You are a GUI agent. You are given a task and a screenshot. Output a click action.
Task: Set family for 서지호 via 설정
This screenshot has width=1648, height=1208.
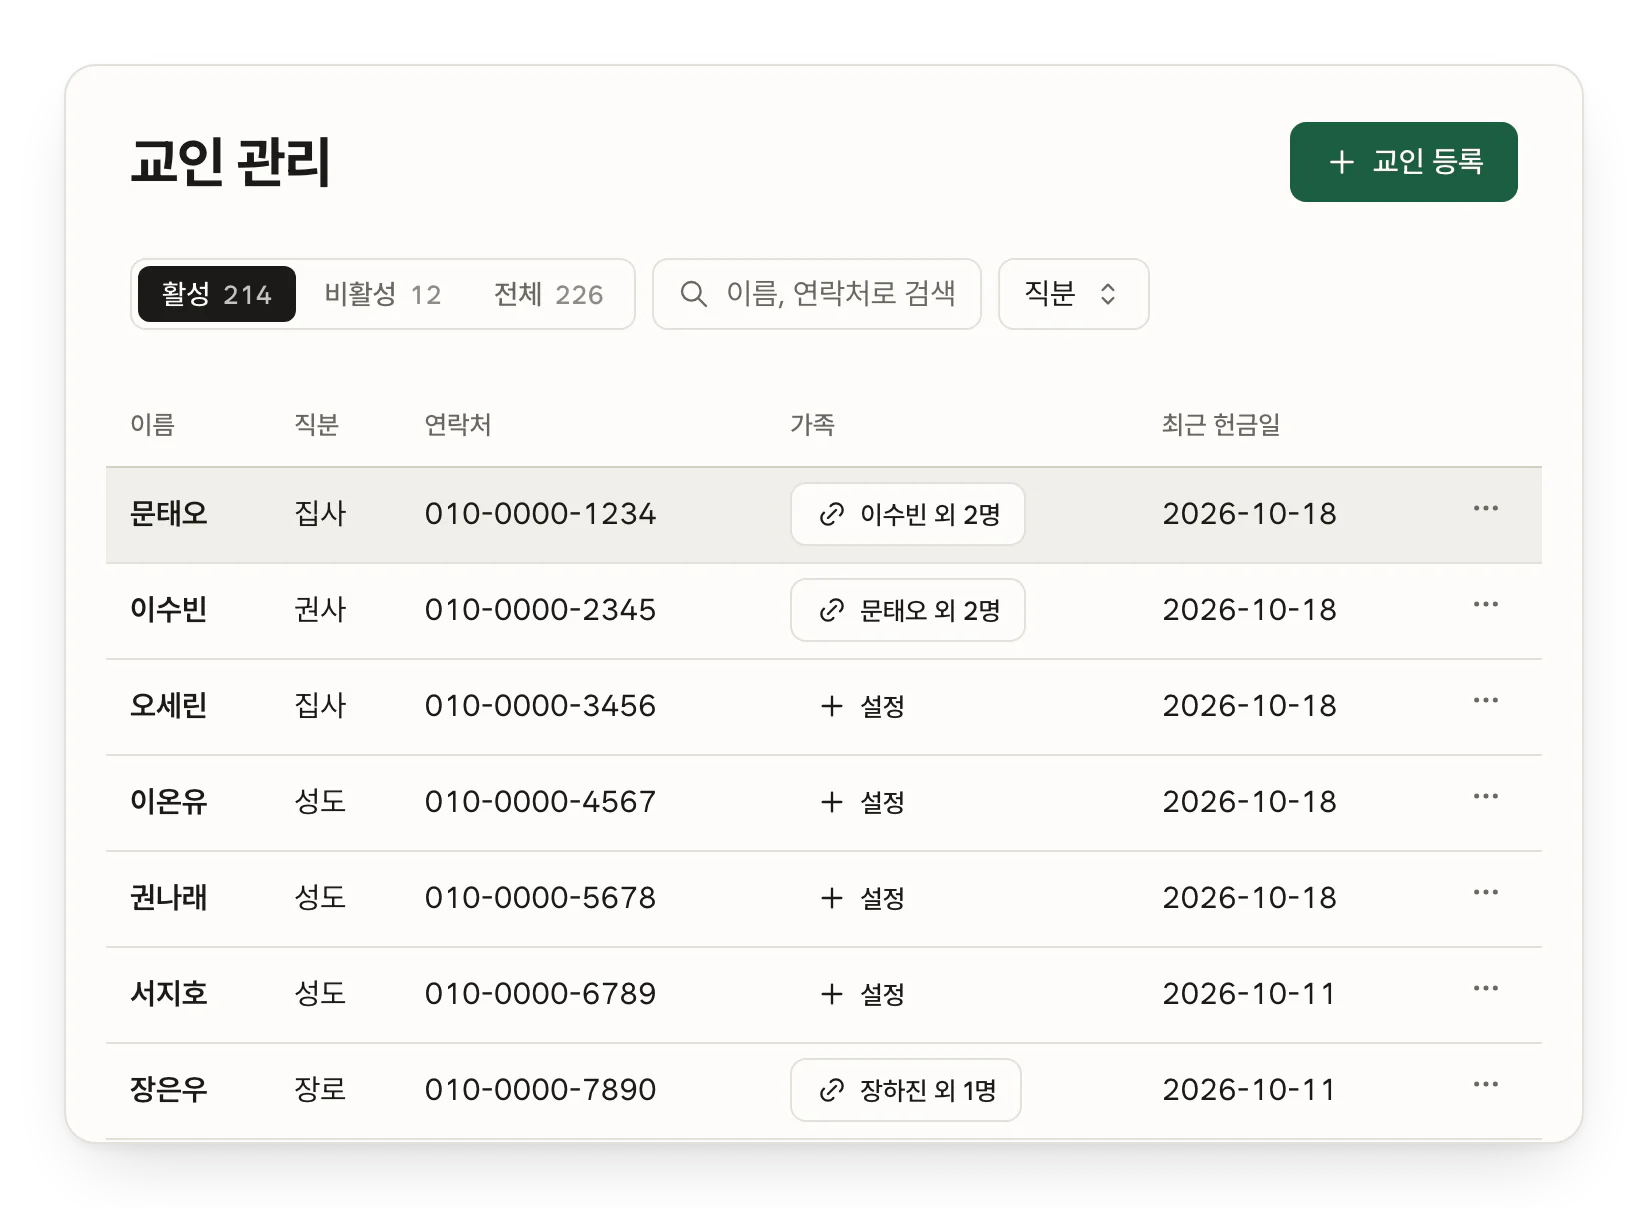[x=862, y=994]
